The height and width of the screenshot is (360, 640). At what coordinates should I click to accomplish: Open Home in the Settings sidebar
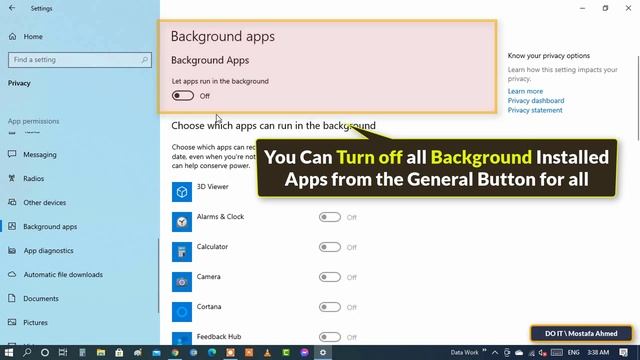tap(25, 36)
